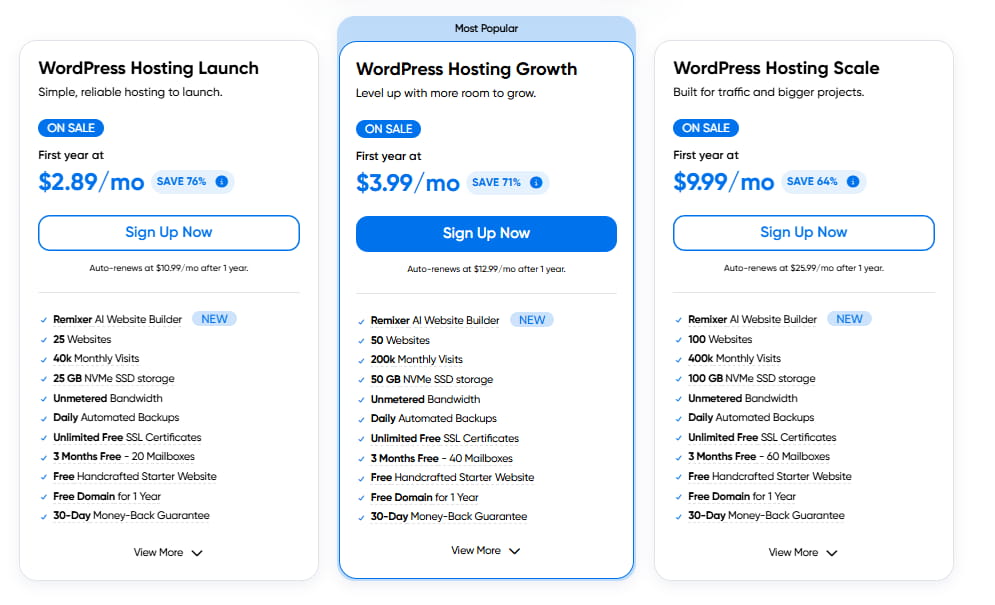
Task: Open Remixer AI Website Builder link in Scale
Action: coord(753,319)
